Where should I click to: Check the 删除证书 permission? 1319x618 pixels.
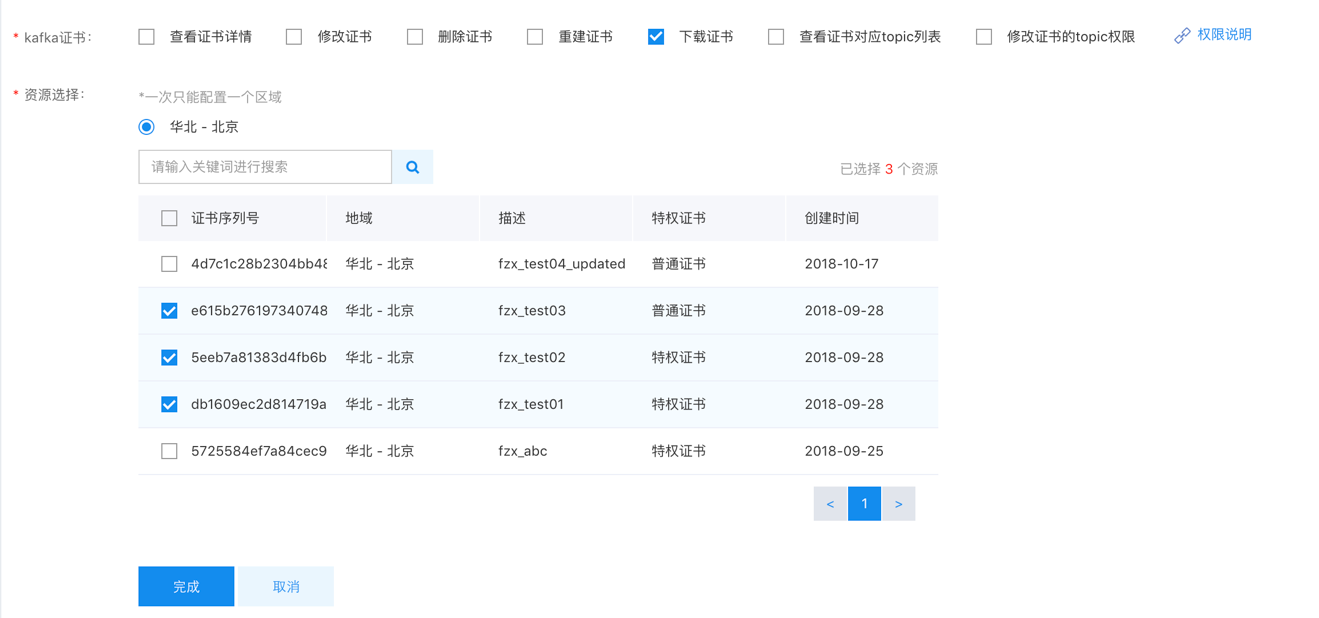click(x=415, y=37)
